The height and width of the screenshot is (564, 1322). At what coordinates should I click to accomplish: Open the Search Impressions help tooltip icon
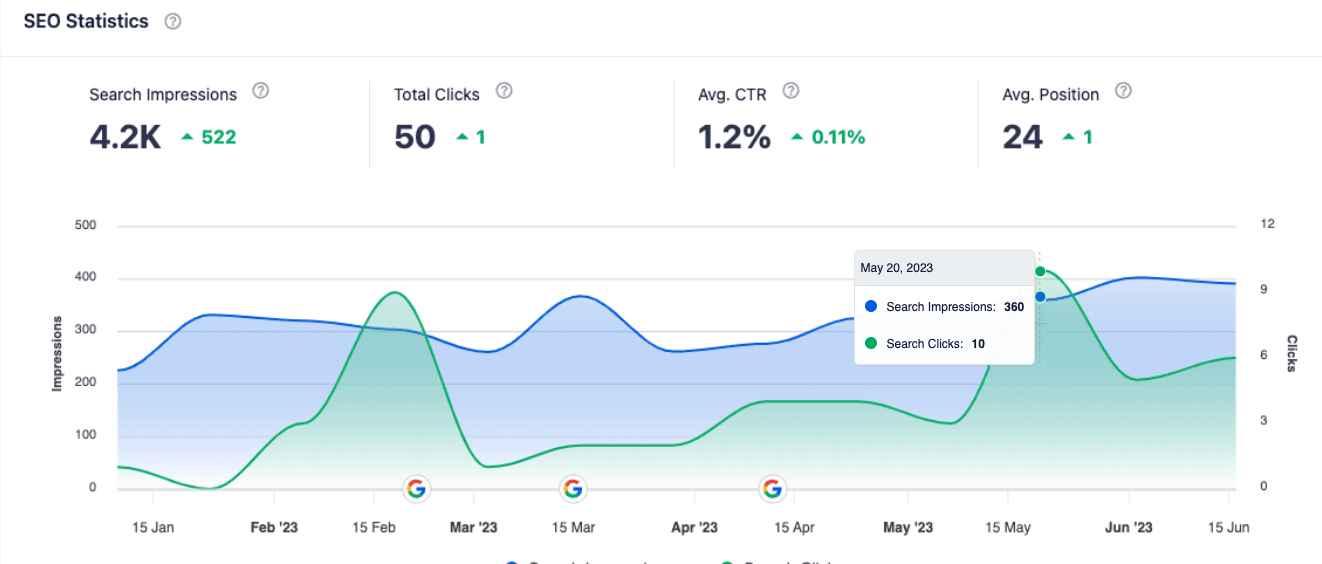click(x=261, y=91)
